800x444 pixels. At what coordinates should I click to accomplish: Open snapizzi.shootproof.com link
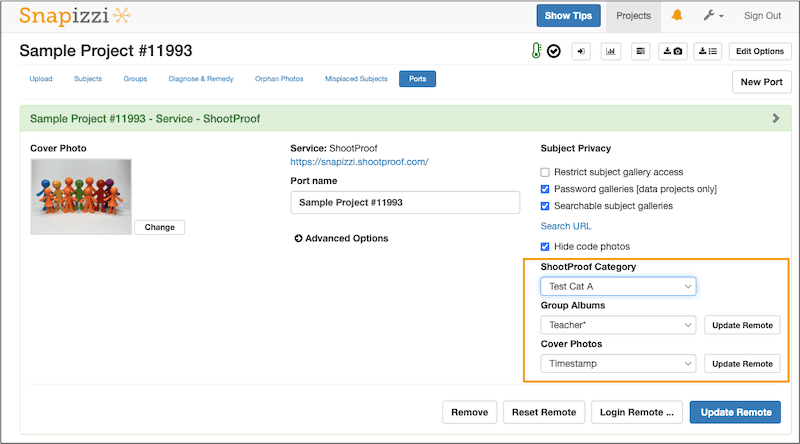(359, 162)
